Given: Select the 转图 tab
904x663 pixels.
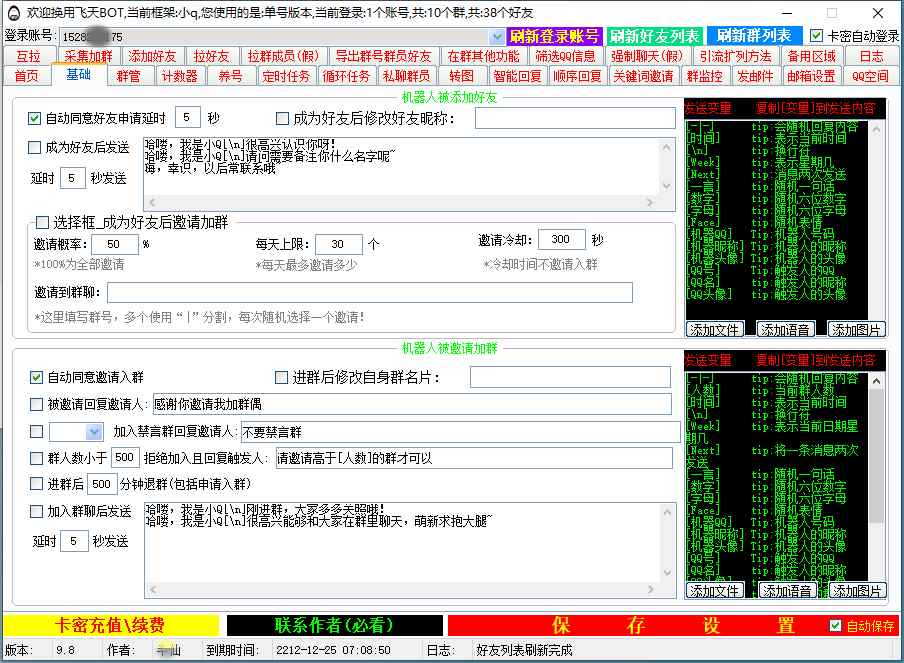Looking at the screenshot, I should click(461, 76).
